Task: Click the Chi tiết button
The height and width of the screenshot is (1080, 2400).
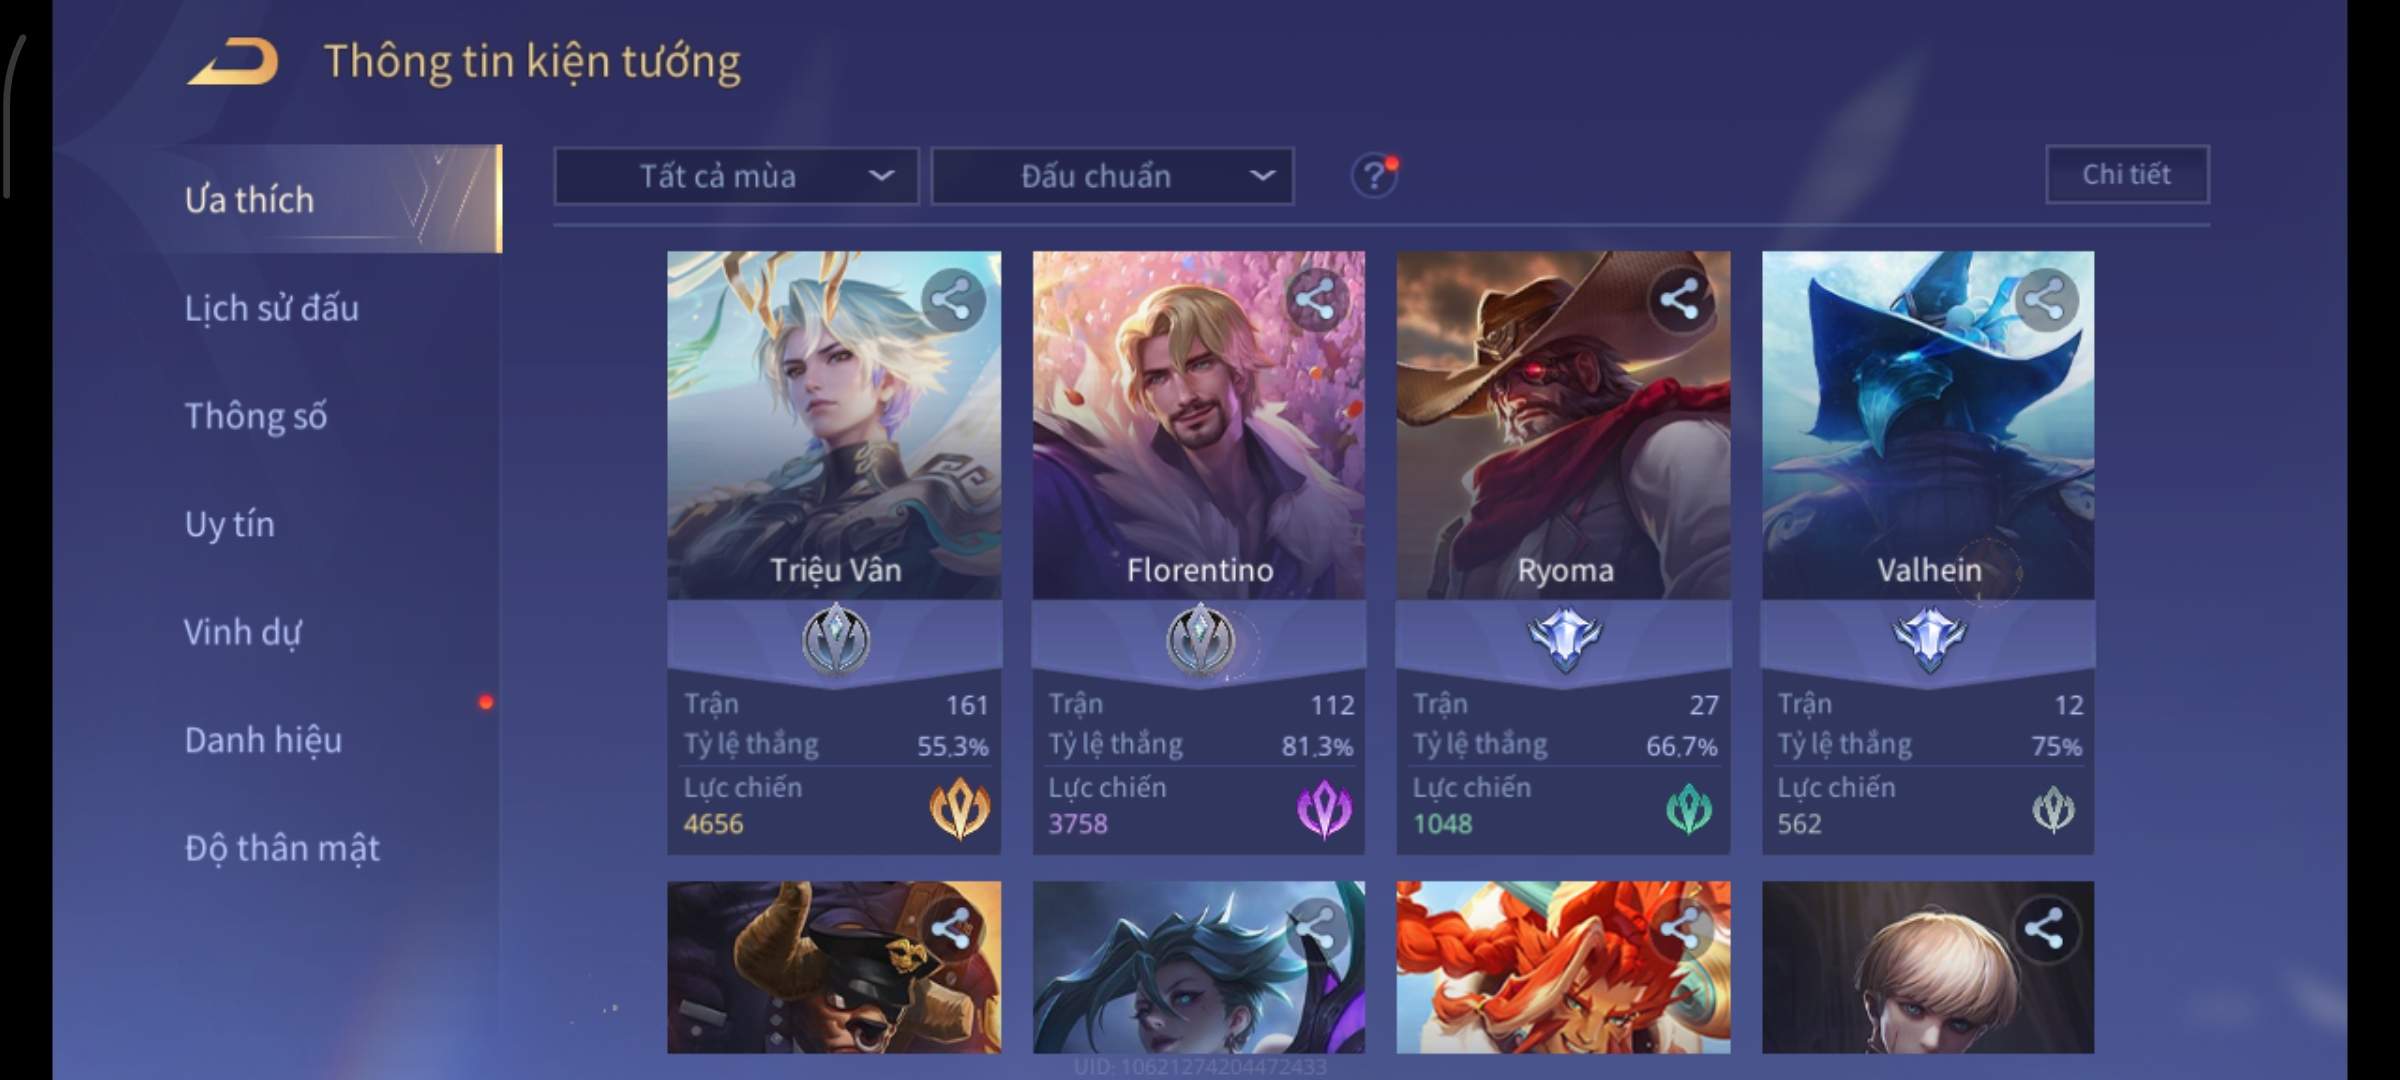Action: point(2127,175)
